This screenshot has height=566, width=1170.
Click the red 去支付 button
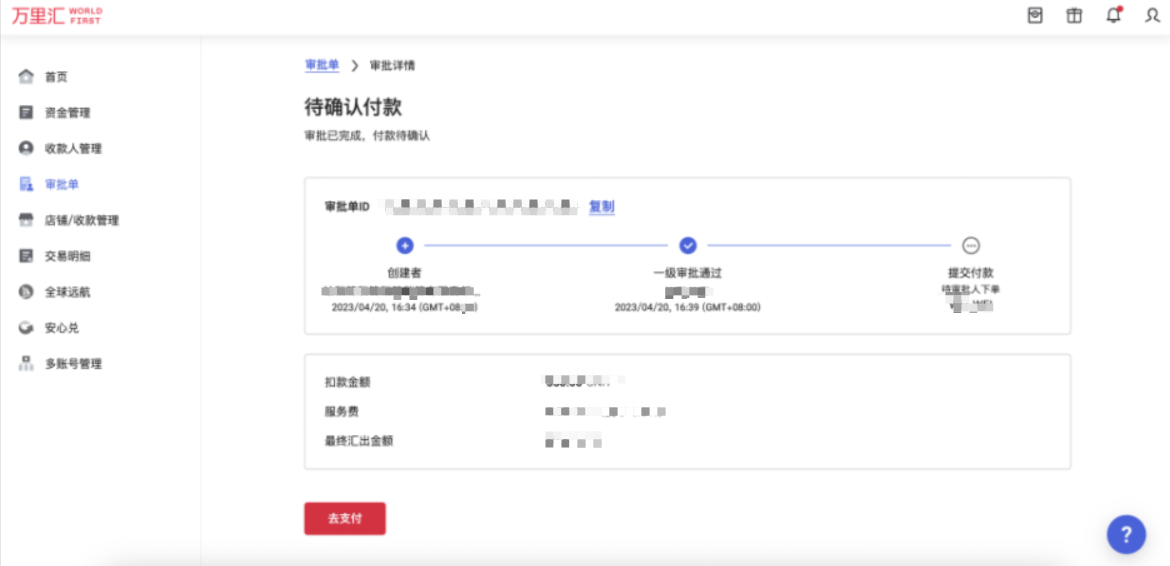[345, 519]
